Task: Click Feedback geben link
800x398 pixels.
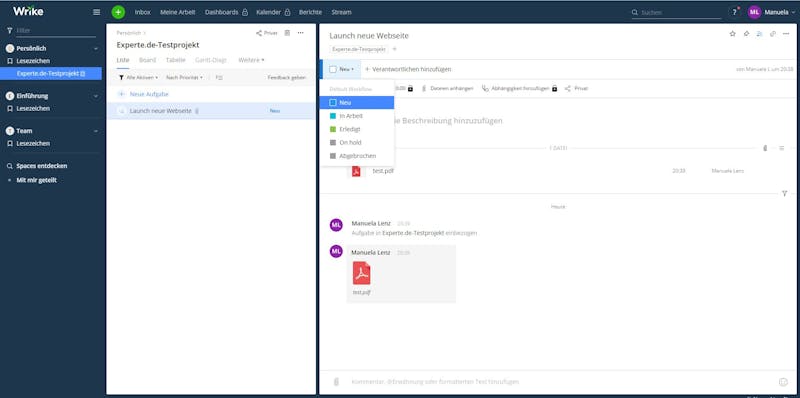Action: click(287, 78)
